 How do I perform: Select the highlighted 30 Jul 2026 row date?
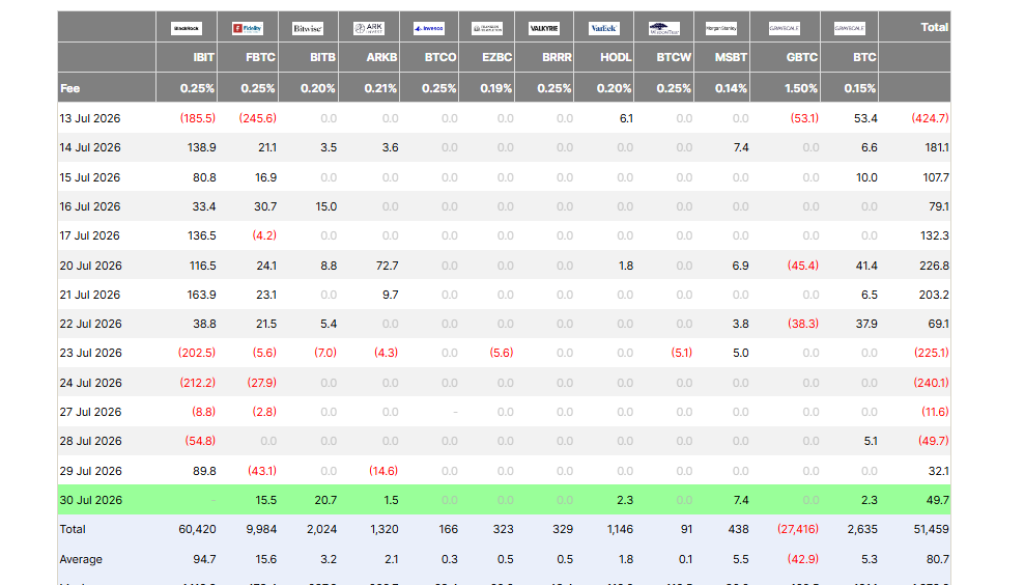coord(91,500)
